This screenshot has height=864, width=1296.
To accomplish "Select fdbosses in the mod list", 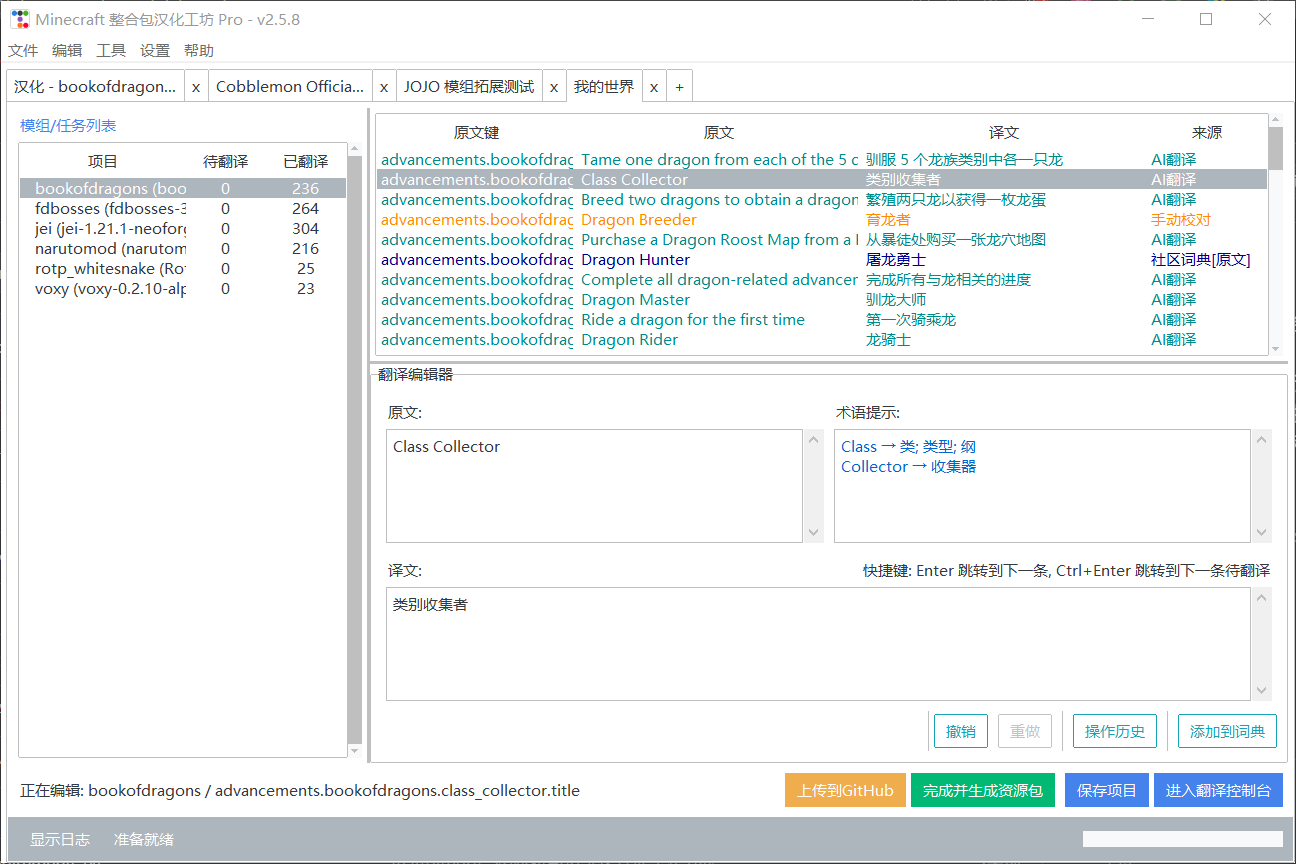I will (x=110, y=209).
